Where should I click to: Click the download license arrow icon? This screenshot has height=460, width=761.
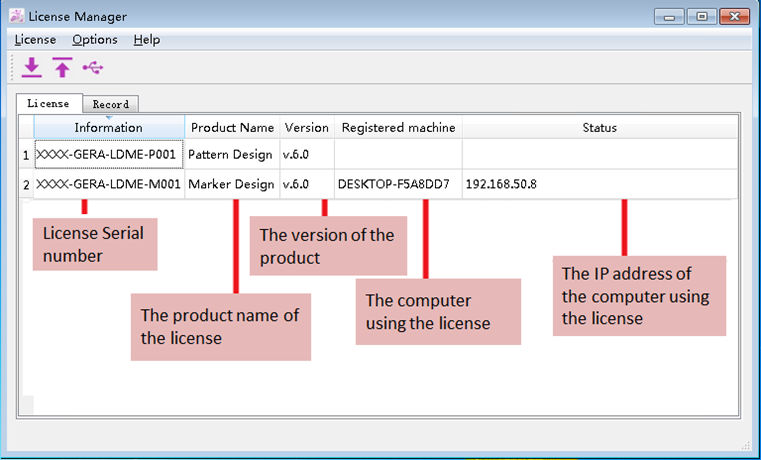click(32, 68)
